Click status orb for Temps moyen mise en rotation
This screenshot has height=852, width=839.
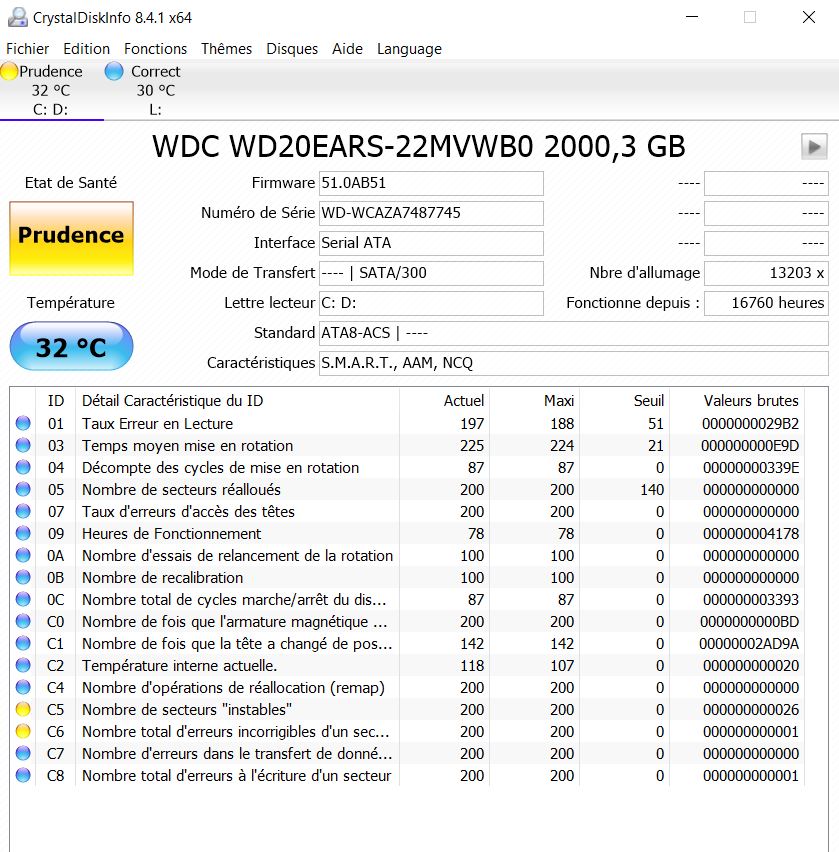coord(23,446)
